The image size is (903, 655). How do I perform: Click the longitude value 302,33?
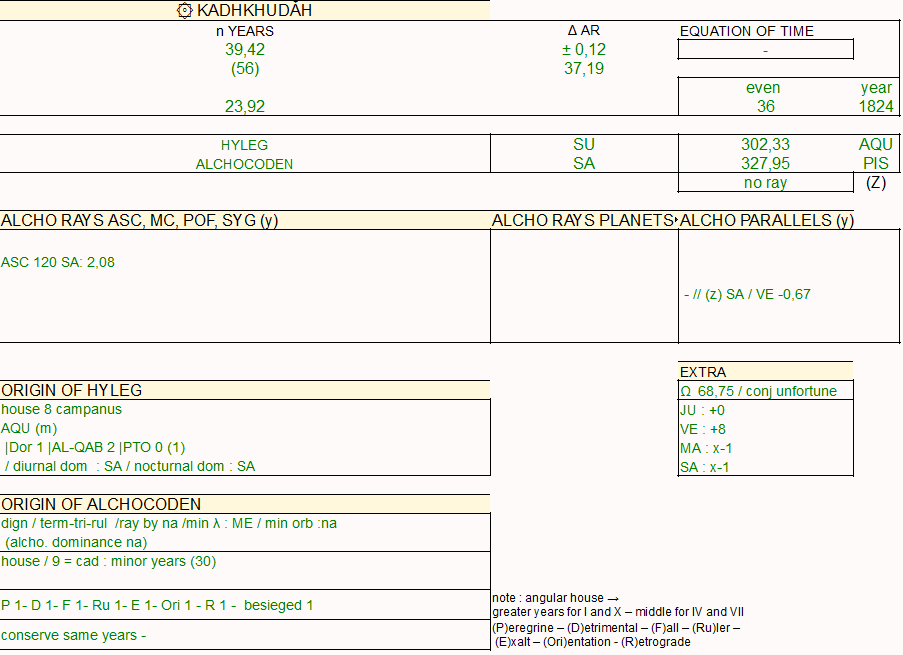765,145
